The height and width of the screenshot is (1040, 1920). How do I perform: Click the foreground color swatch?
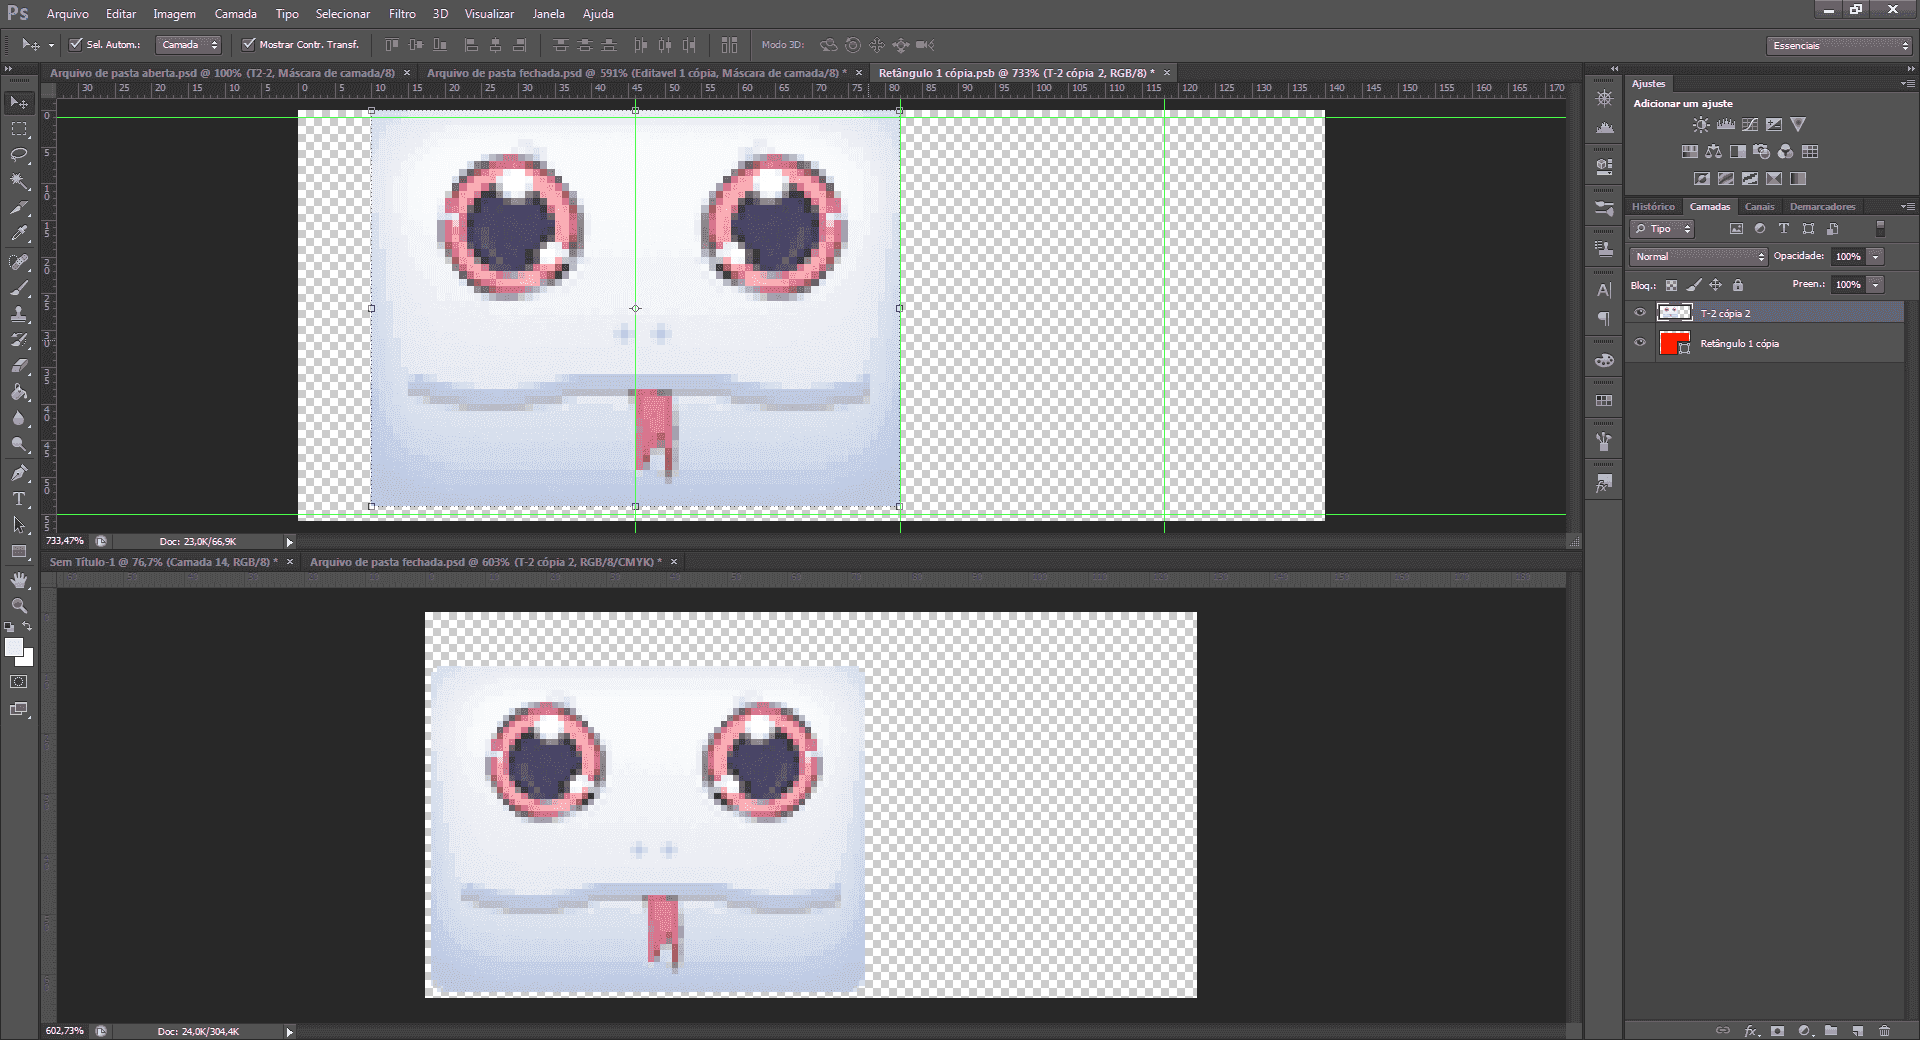[x=12, y=646]
